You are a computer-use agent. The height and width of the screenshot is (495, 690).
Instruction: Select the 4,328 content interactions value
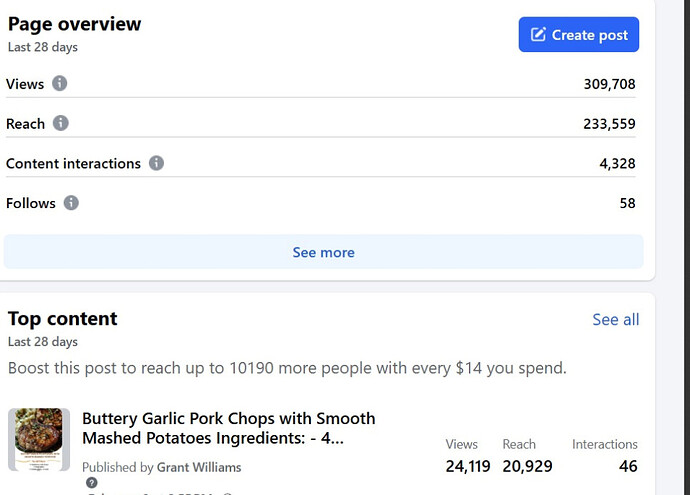[617, 164]
